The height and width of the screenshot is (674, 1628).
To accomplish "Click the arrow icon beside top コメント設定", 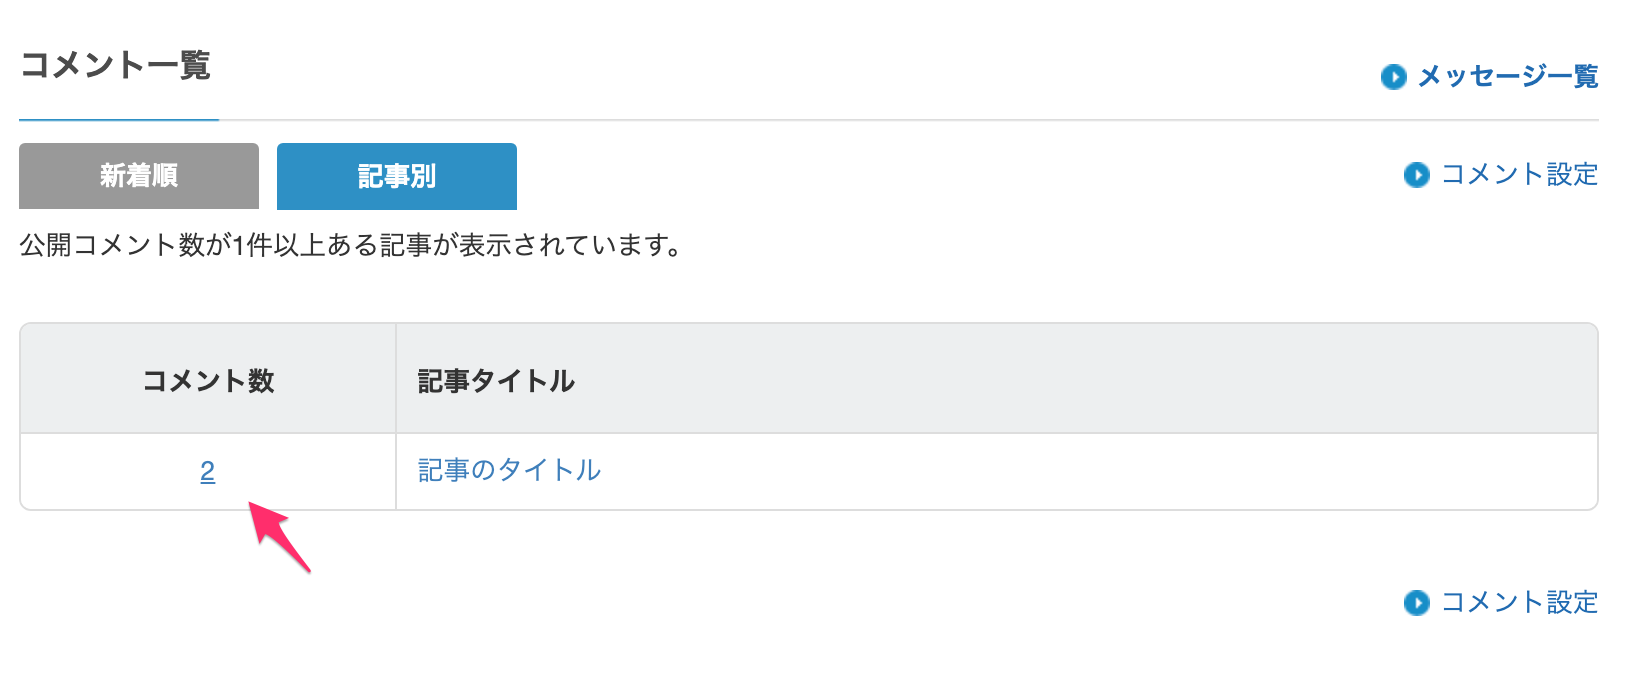I will tap(1416, 175).
